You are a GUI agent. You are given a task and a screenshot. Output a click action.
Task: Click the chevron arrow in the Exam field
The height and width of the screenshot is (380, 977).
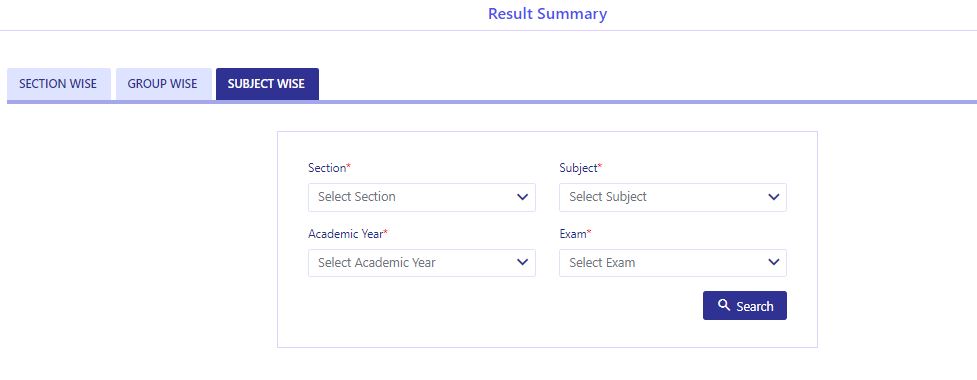pos(774,262)
